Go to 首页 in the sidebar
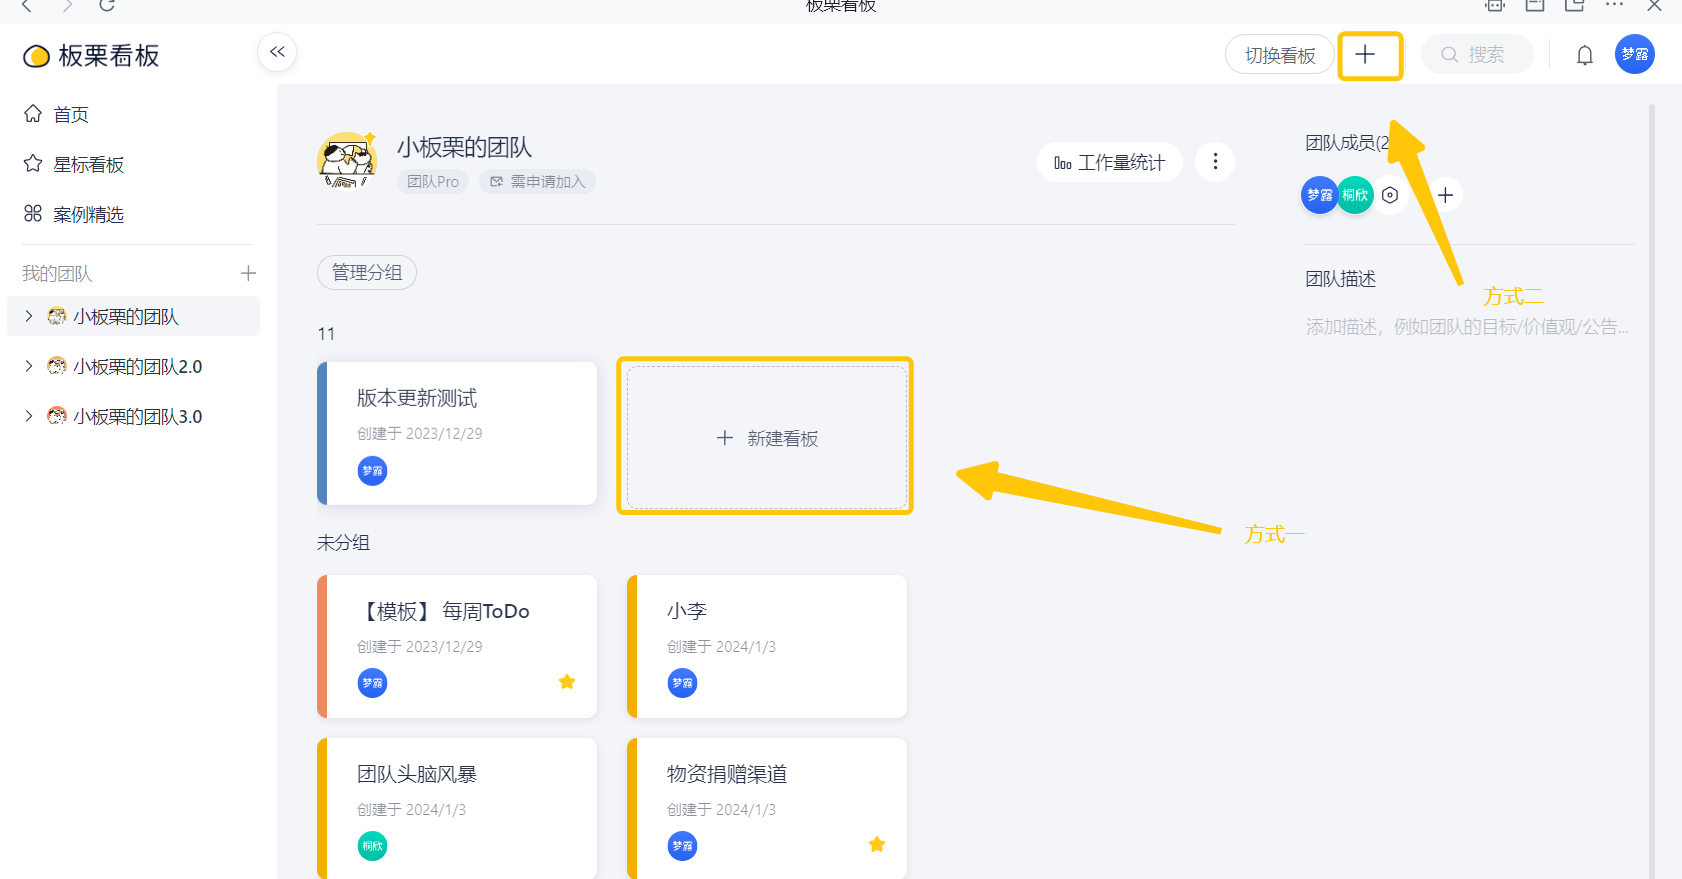The image size is (1682, 879). coord(70,115)
